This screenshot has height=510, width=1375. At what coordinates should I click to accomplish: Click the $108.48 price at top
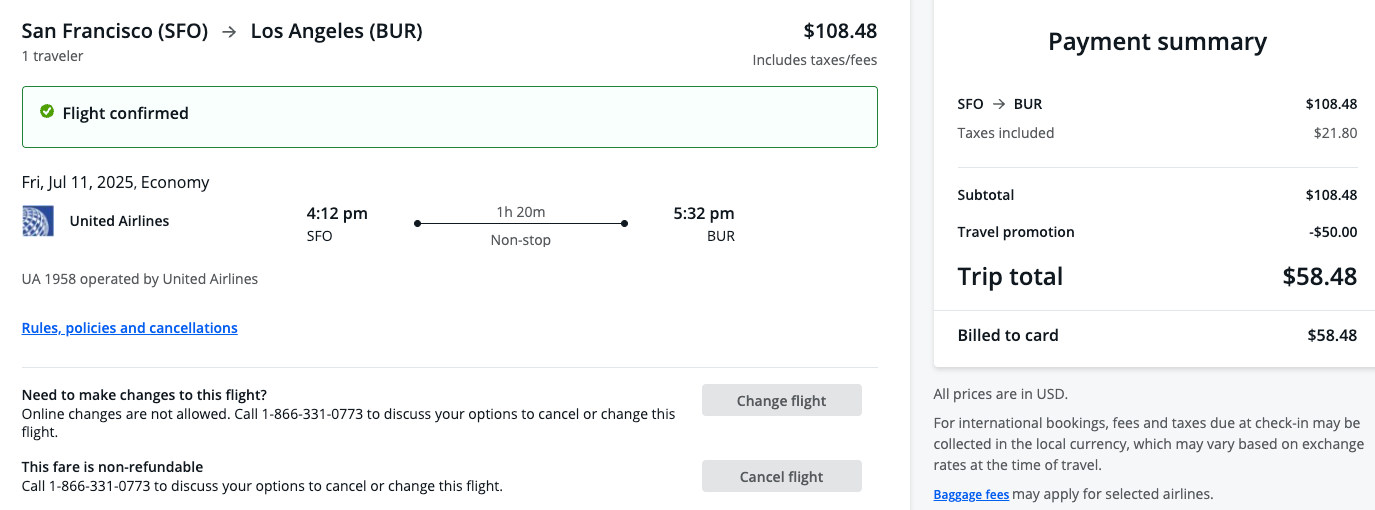pyautogui.click(x=840, y=31)
